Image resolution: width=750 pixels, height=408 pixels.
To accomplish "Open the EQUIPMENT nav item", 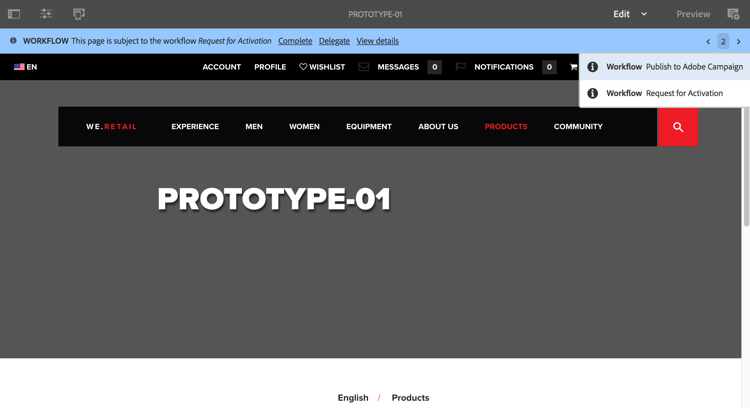I will [x=369, y=127].
